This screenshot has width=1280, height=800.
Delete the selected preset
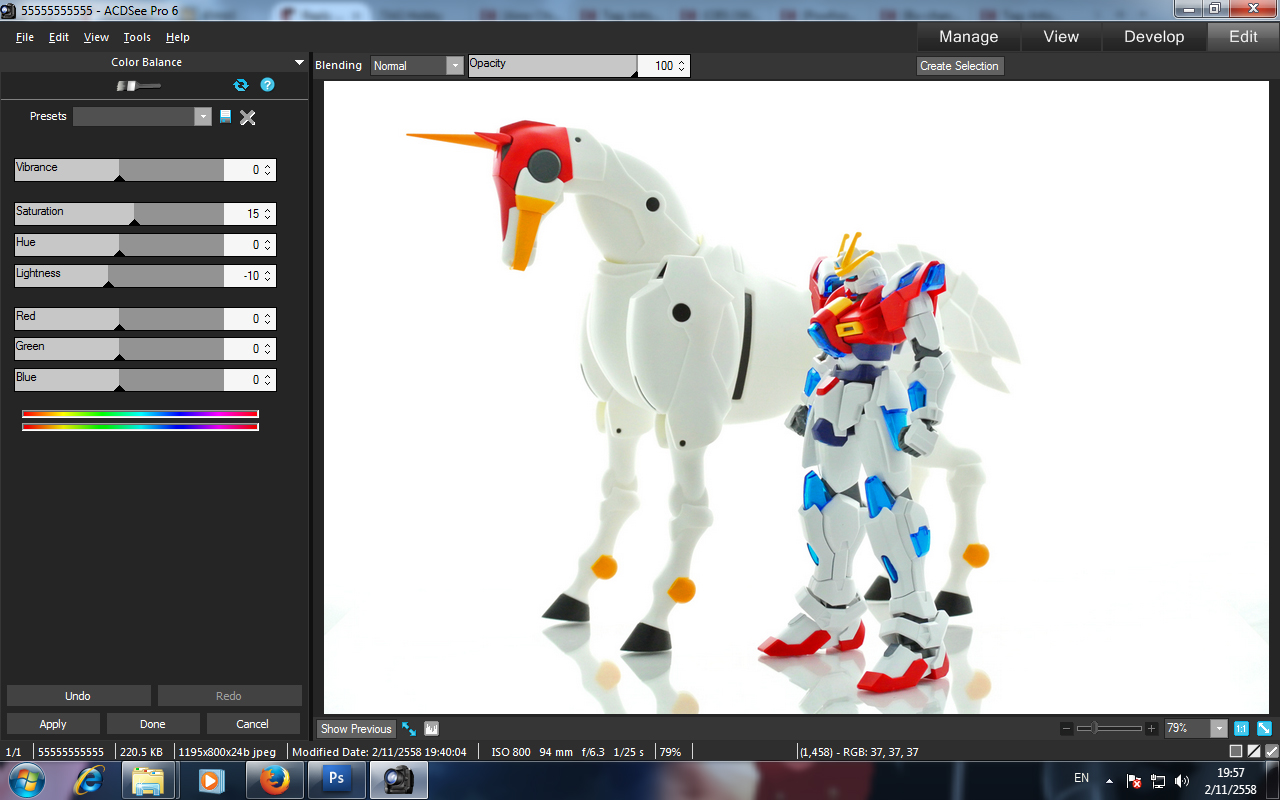point(248,117)
